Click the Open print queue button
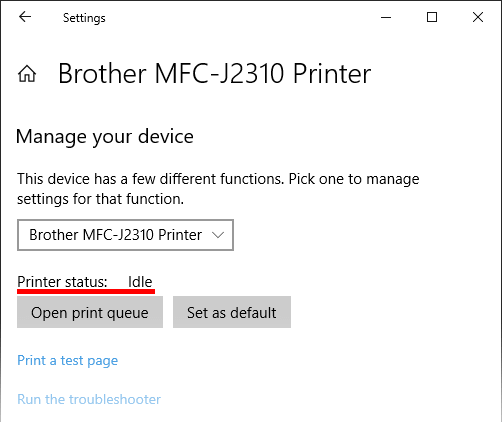This screenshot has height=422, width=502. tap(90, 312)
